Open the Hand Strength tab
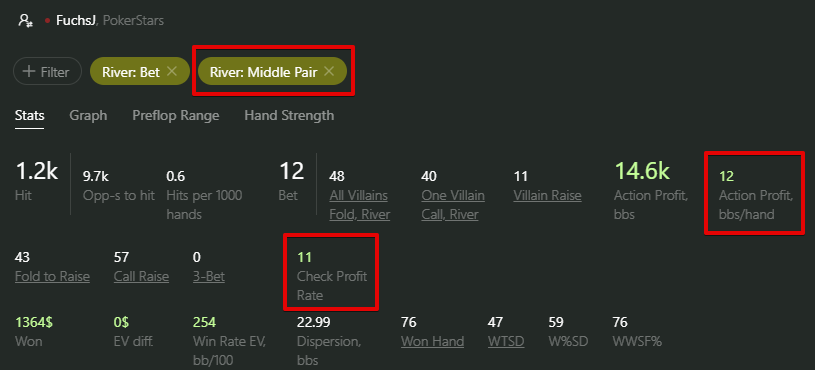The height and width of the screenshot is (370, 815). 289,115
